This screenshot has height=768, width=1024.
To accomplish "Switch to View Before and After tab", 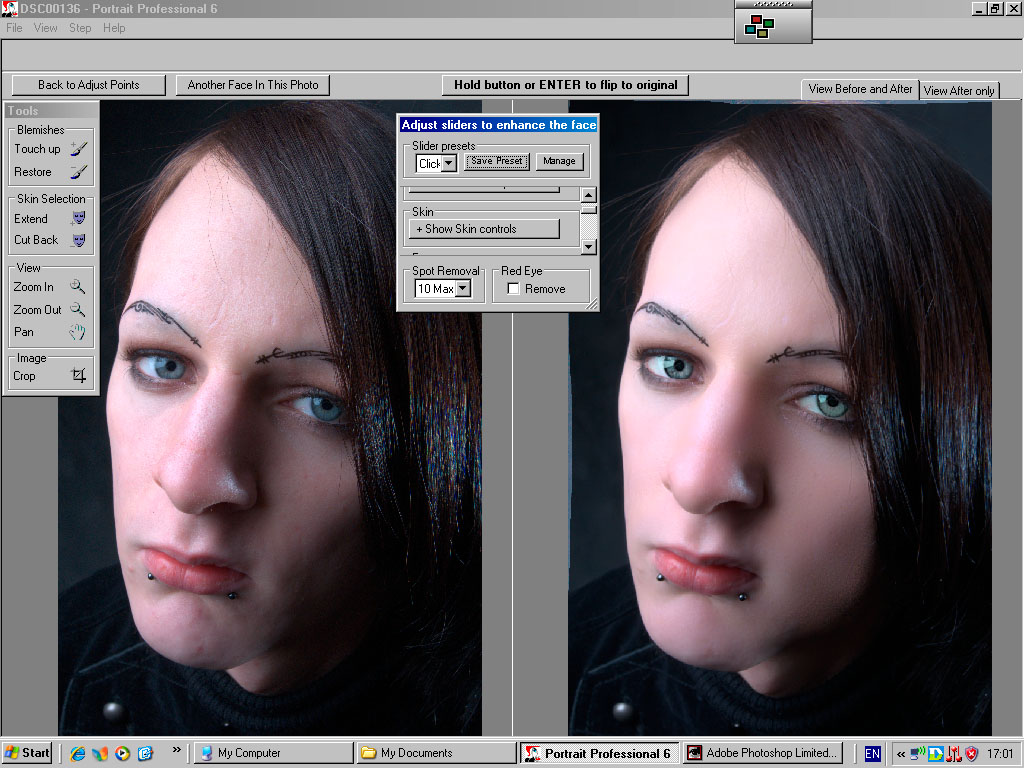I will tap(860, 89).
